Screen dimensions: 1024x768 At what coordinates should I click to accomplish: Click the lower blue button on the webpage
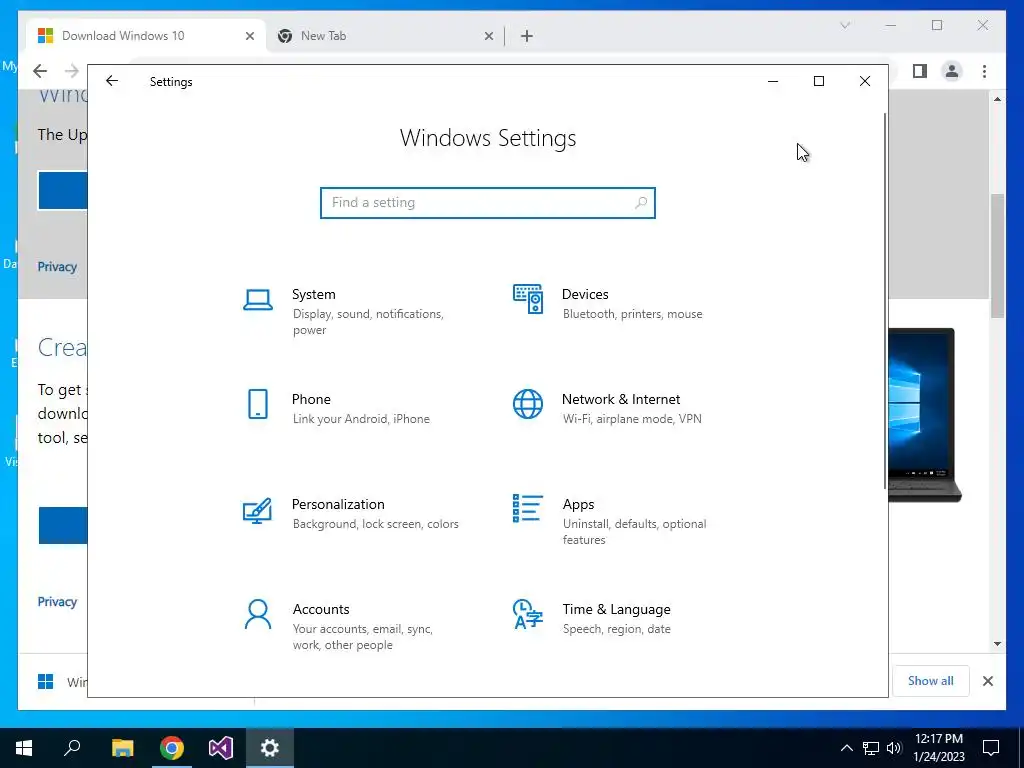[63, 525]
